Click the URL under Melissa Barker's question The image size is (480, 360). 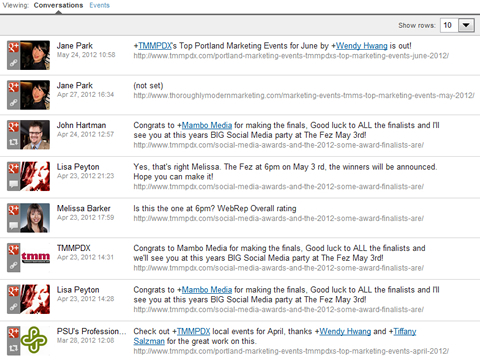click(x=279, y=219)
